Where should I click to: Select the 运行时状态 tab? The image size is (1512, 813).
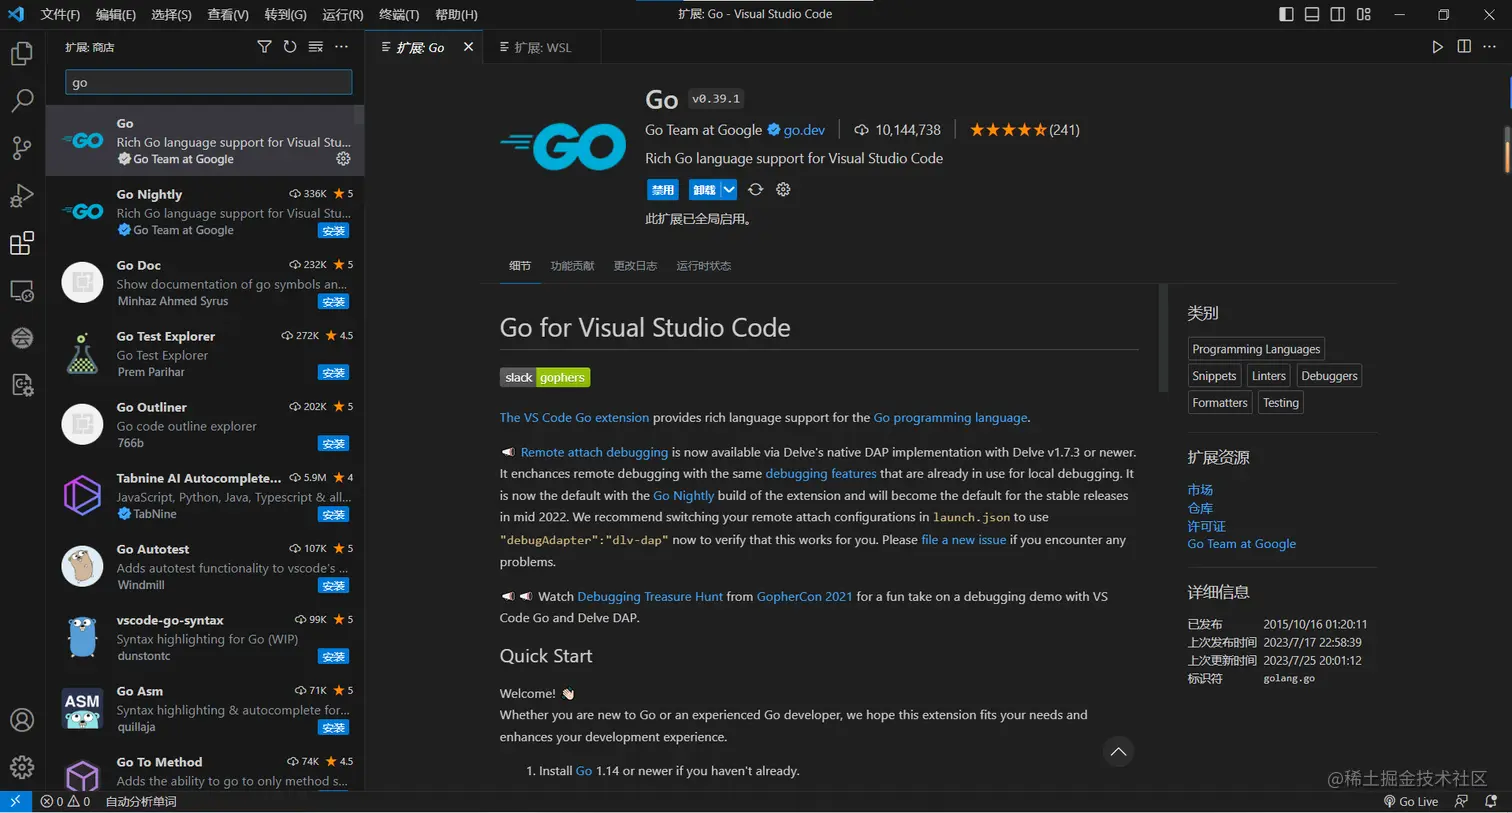[x=704, y=266]
